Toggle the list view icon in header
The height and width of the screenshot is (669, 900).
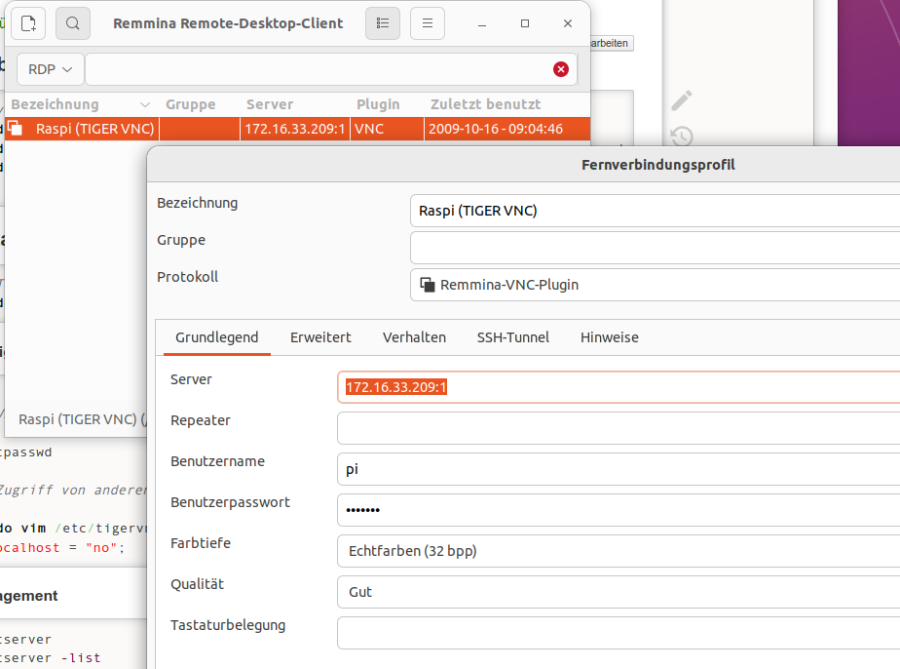point(383,23)
